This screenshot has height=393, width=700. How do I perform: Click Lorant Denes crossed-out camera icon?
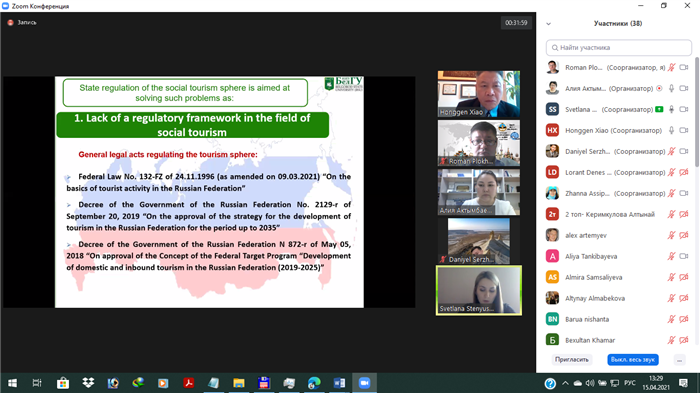coord(683,172)
